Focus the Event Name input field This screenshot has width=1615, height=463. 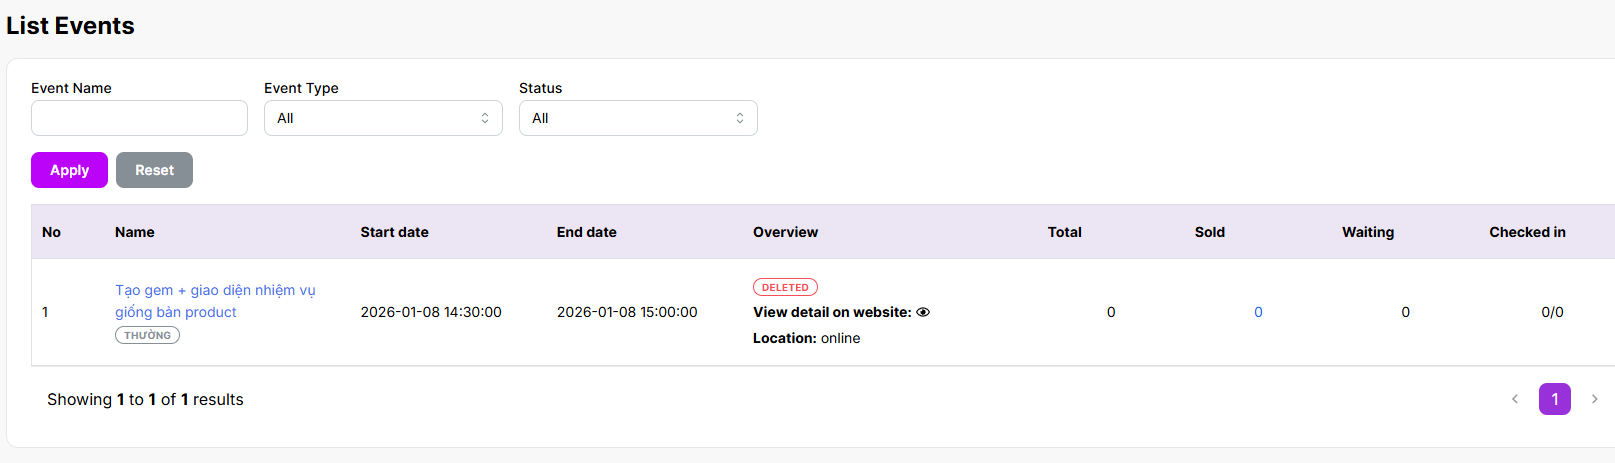pyautogui.click(x=139, y=118)
